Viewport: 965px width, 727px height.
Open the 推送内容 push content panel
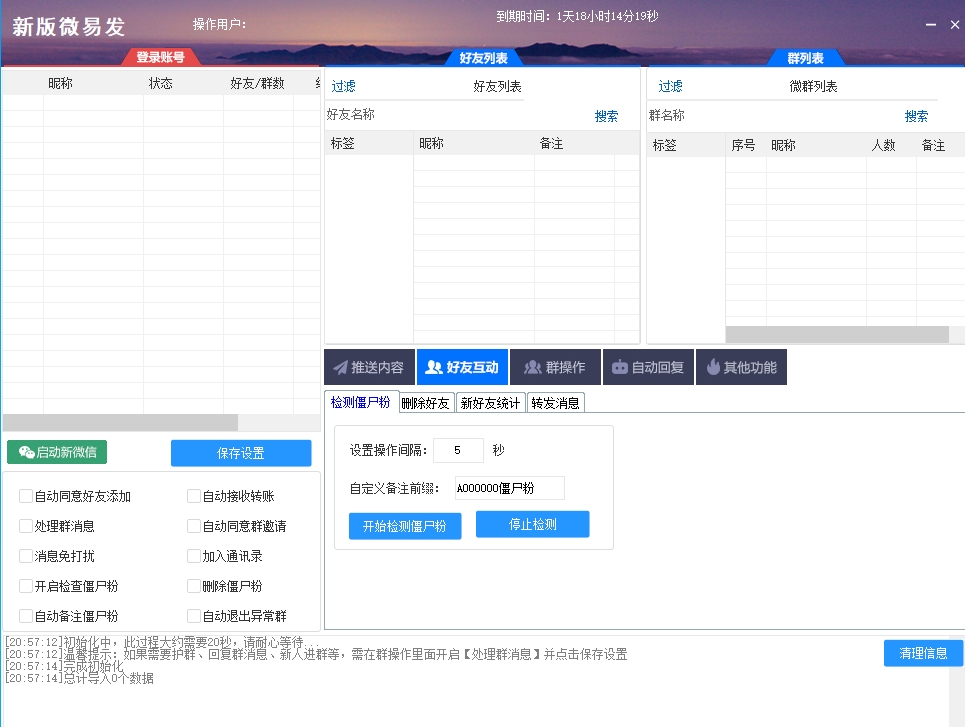pos(368,366)
